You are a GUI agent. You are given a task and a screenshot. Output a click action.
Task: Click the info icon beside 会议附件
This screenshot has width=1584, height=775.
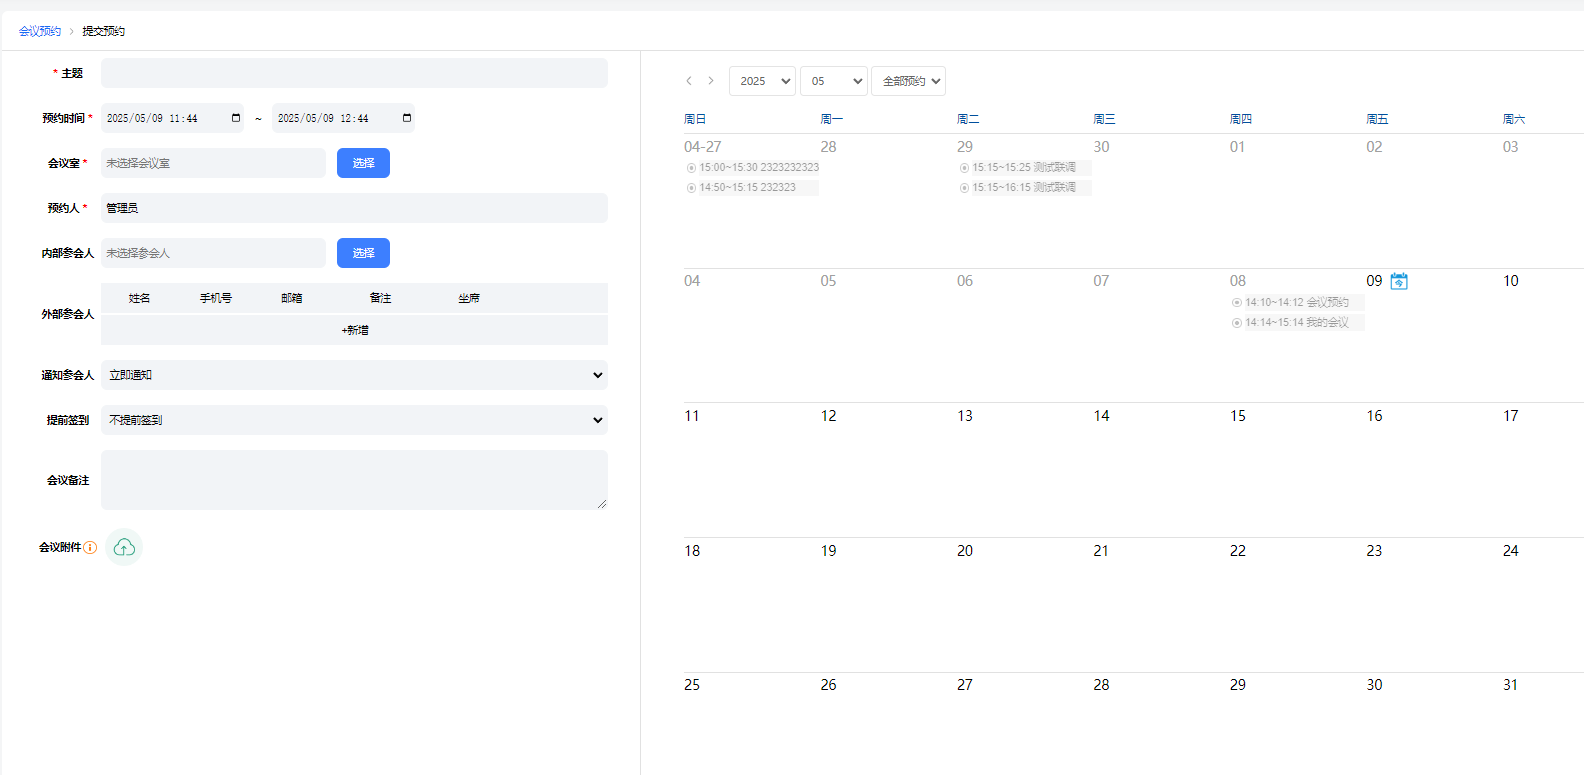90,547
